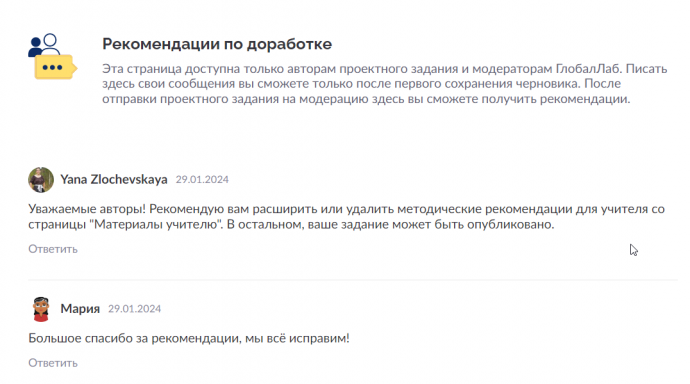Click the 29.01.2024 date beside Мария
690x384 pixels.
point(135,309)
